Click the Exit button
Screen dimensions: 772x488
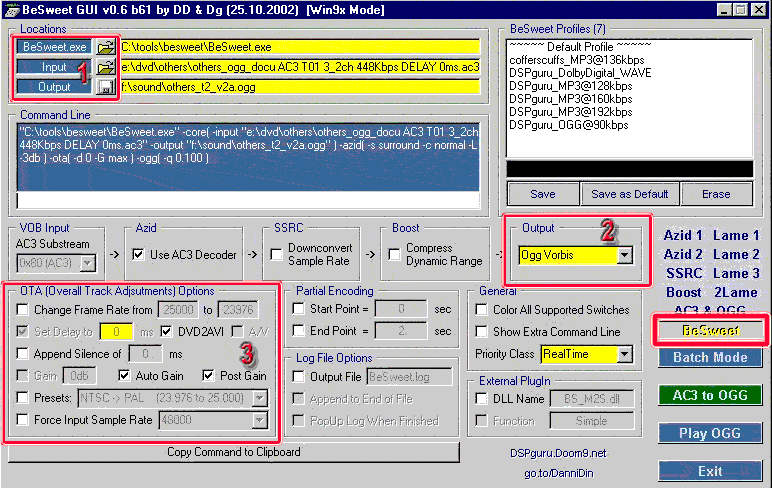click(710, 471)
